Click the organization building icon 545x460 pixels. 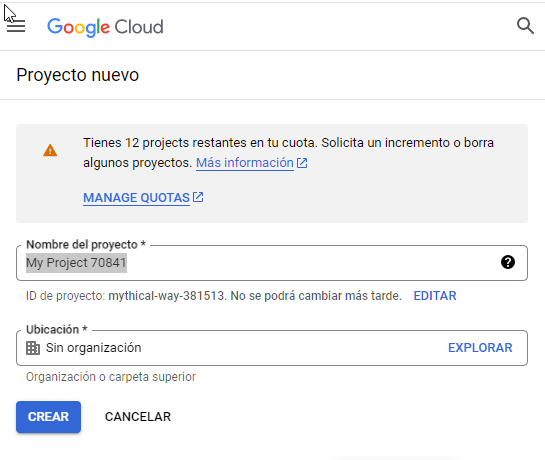tap(33, 348)
